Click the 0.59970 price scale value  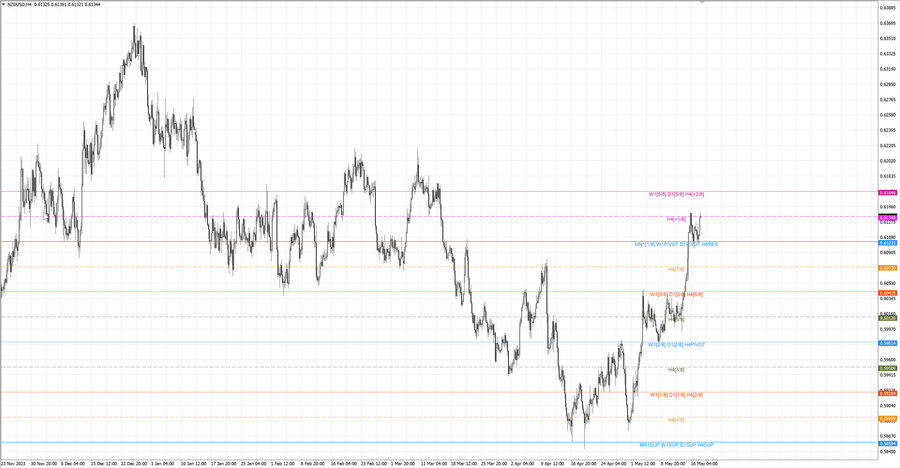pos(888,329)
